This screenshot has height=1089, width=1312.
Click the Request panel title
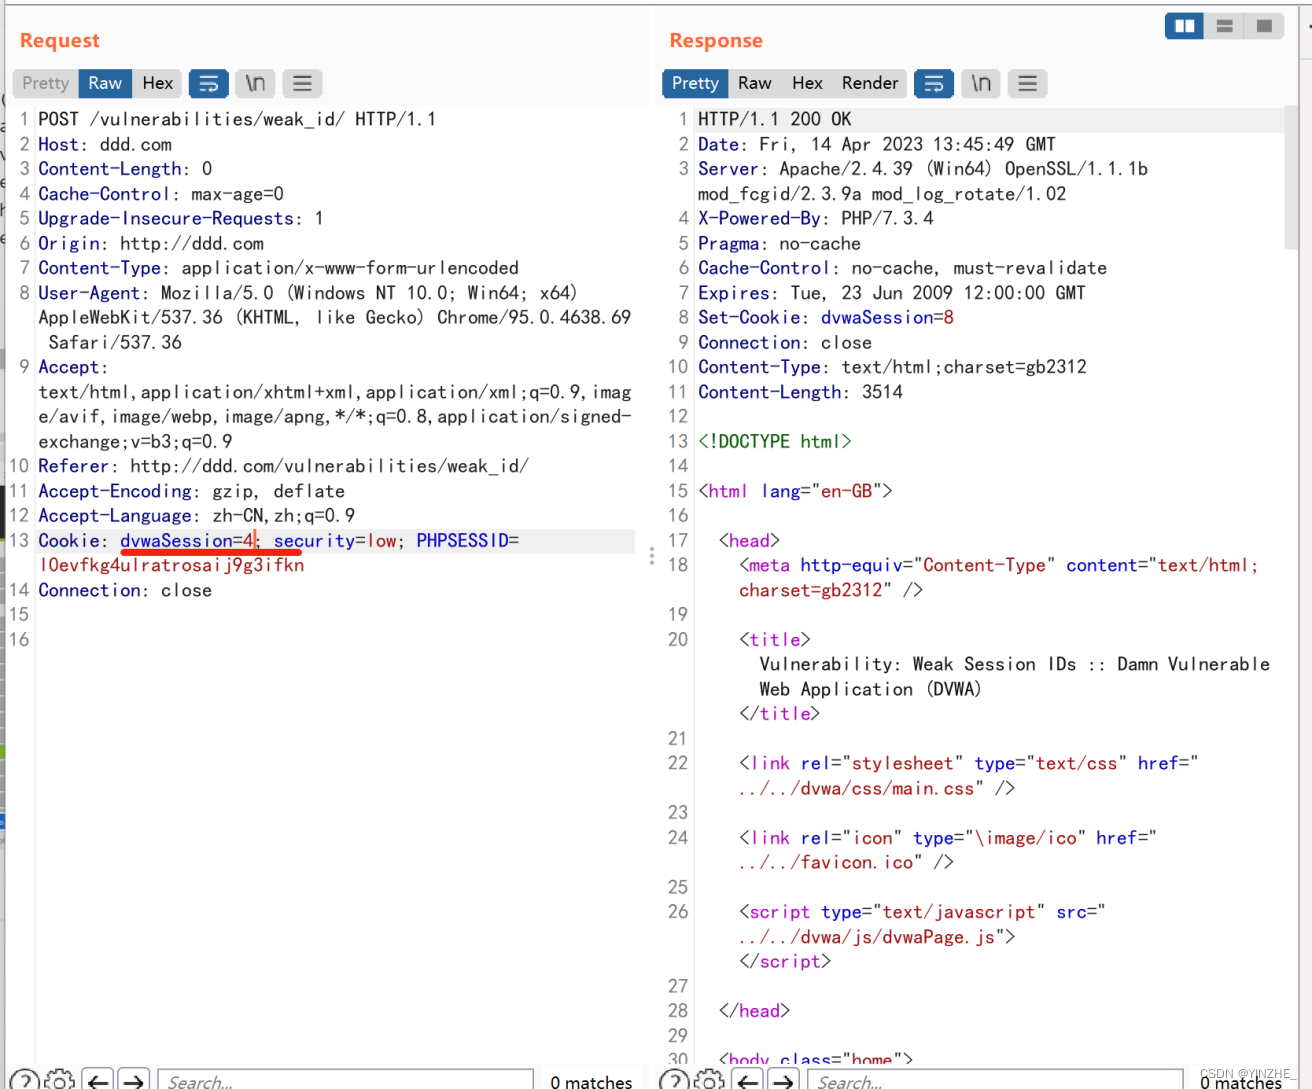[x=60, y=41]
